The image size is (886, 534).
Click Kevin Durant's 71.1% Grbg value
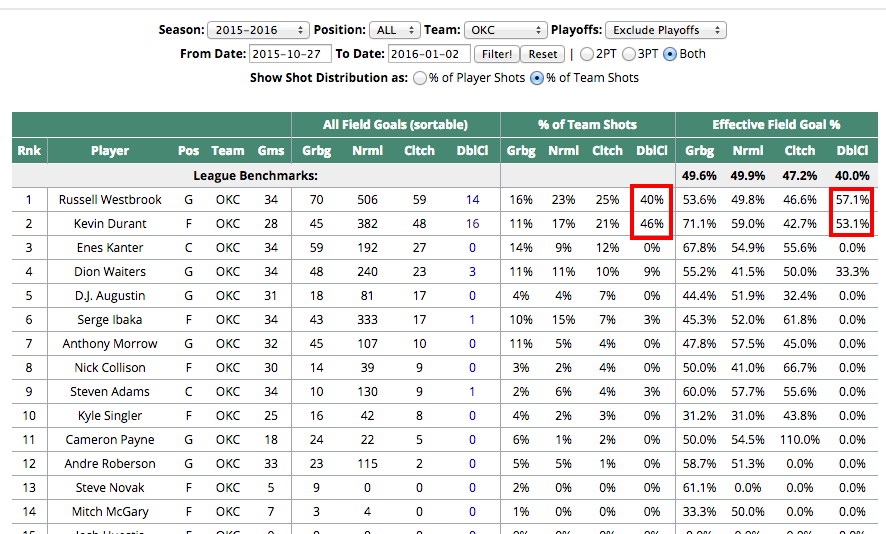tap(699, 224)
